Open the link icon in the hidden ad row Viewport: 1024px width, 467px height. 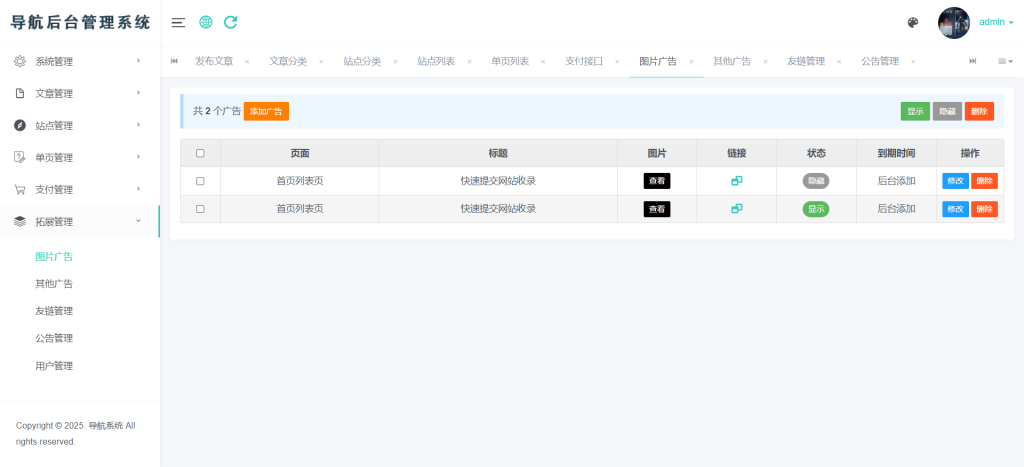[x=737, y=181]
